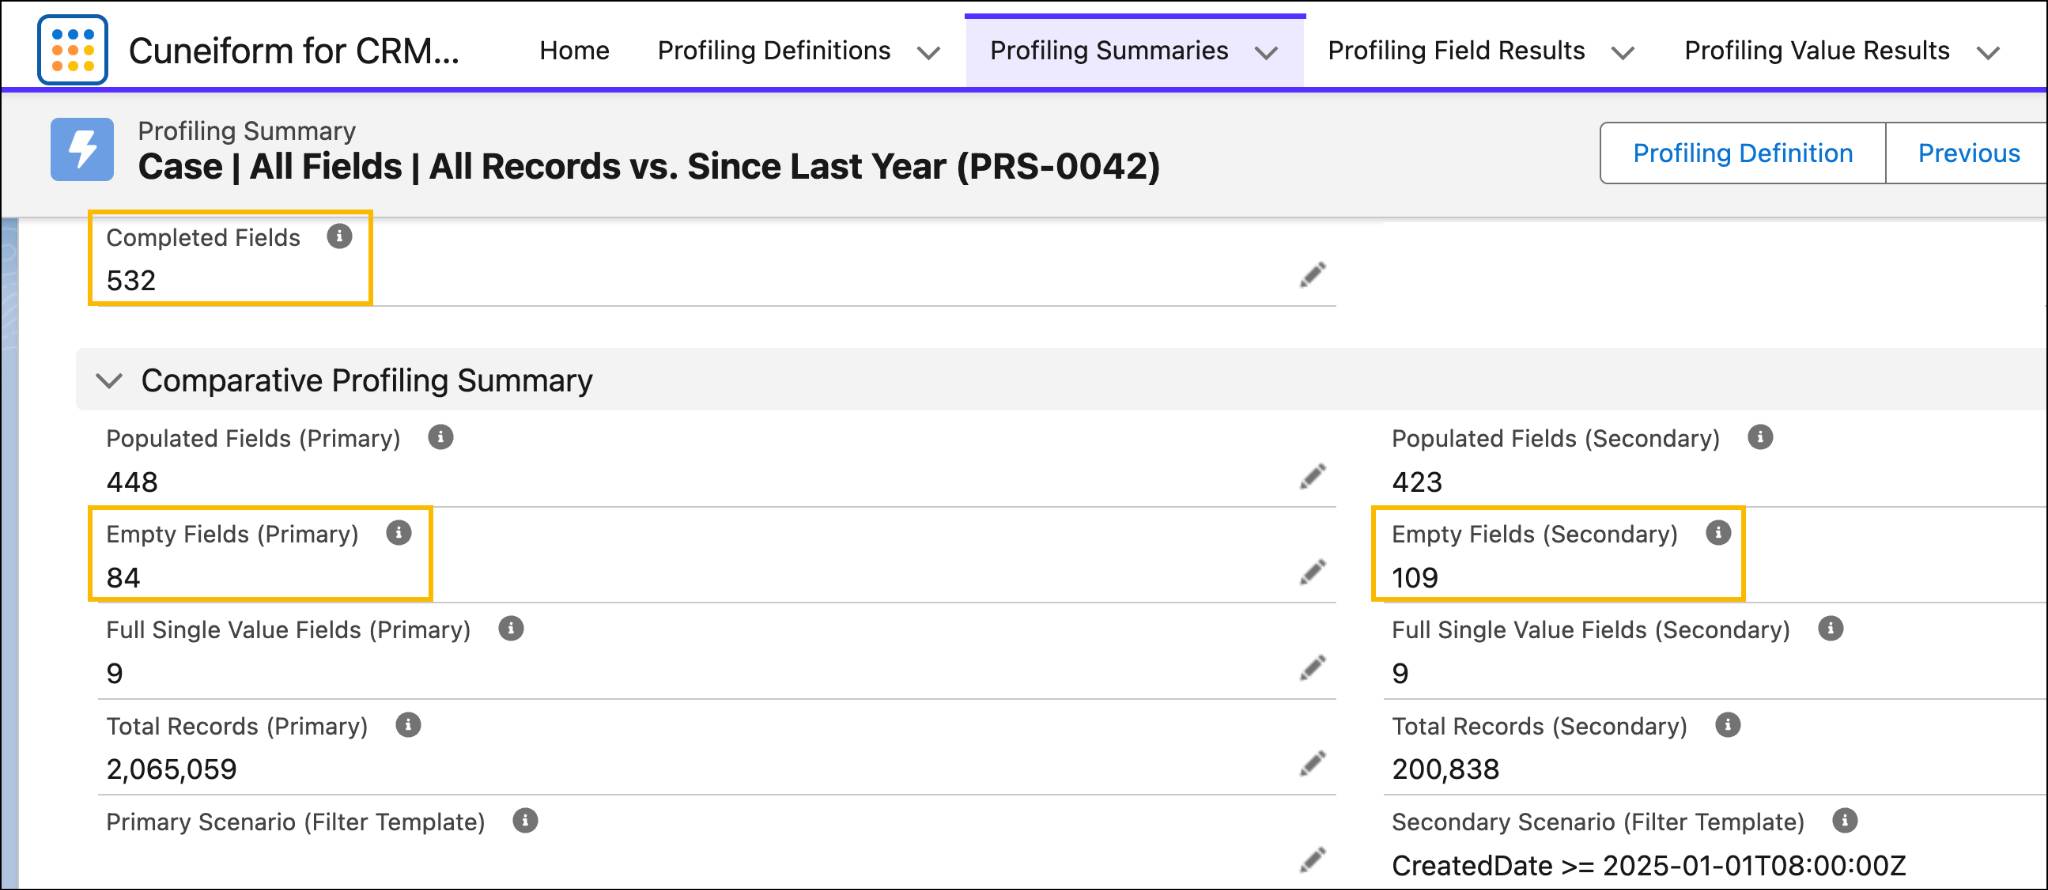Show info tooltip for Populated Fields (Secondary)

(1760, 437)
